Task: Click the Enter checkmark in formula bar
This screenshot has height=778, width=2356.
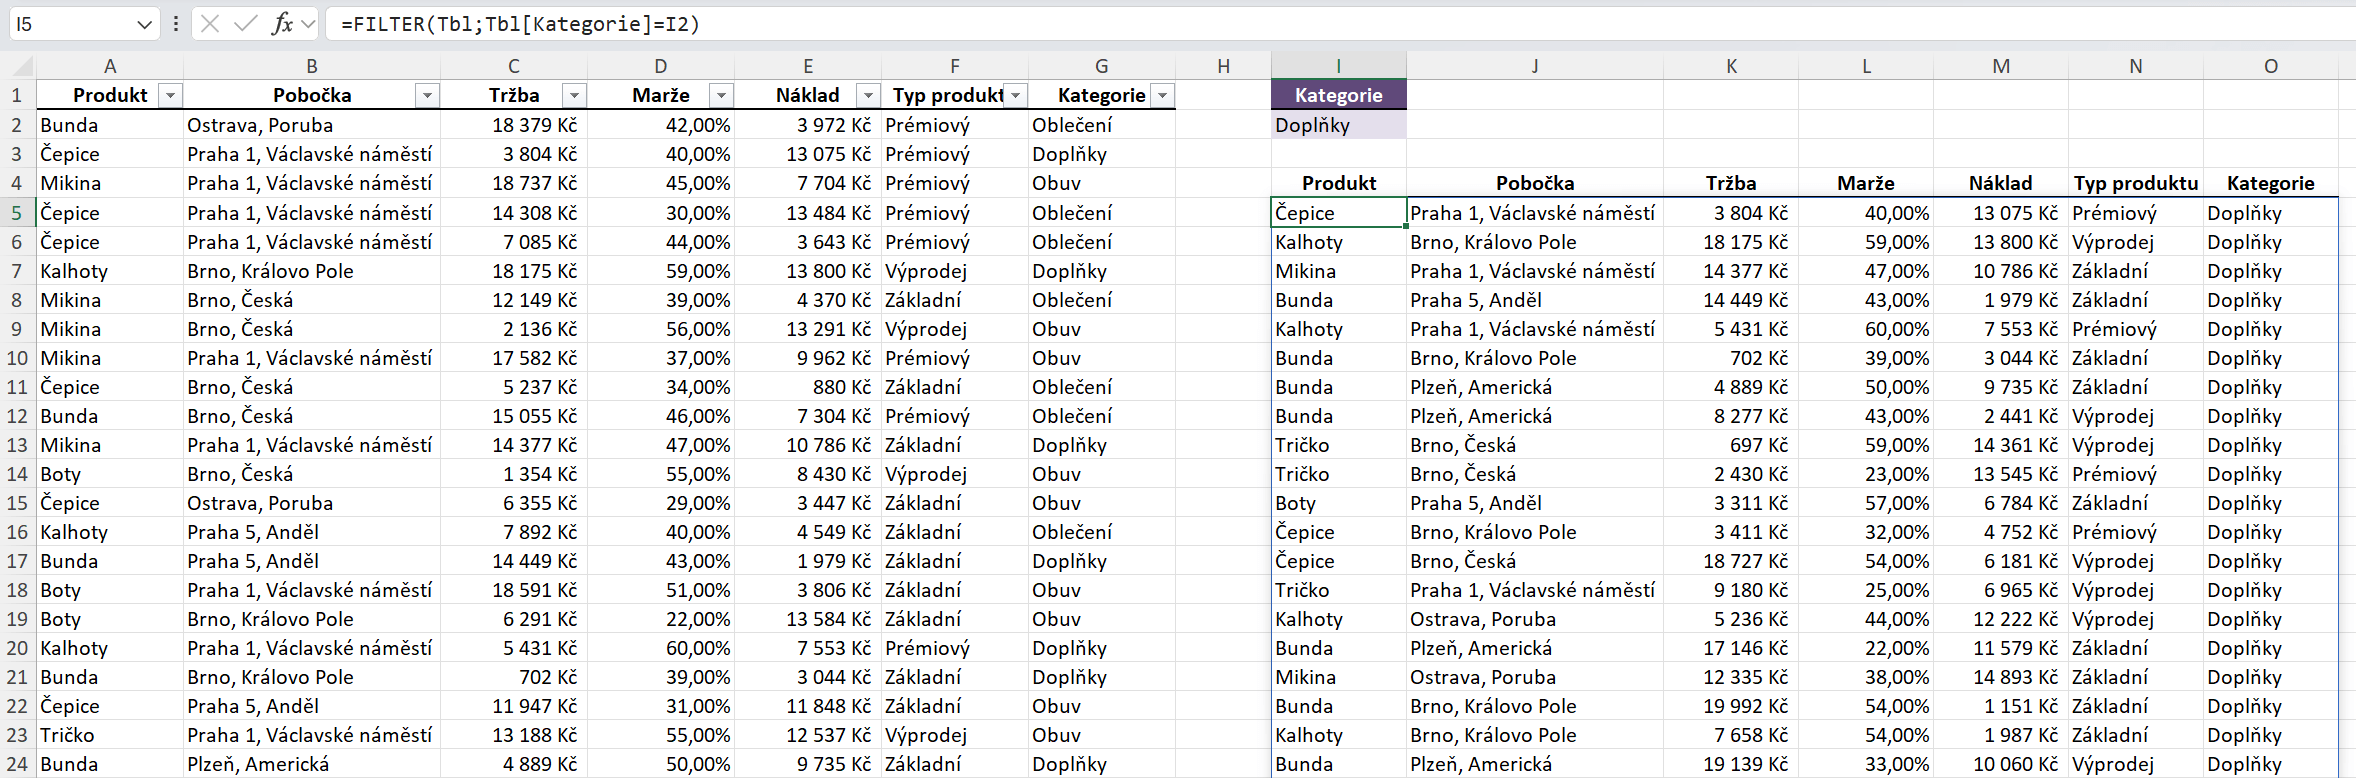Action: [x=245, y=24]
